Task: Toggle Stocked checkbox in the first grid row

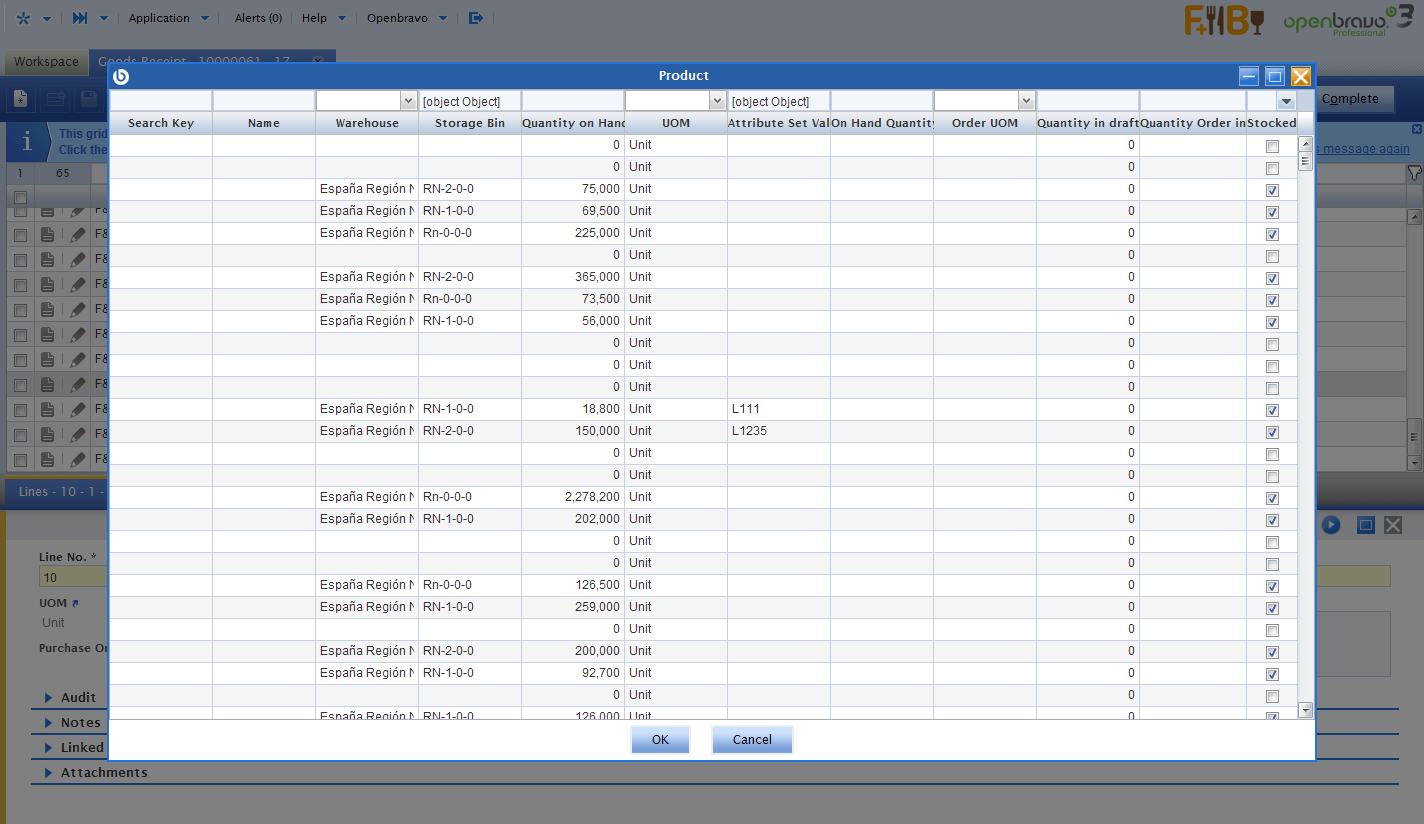Action: 1272,146
